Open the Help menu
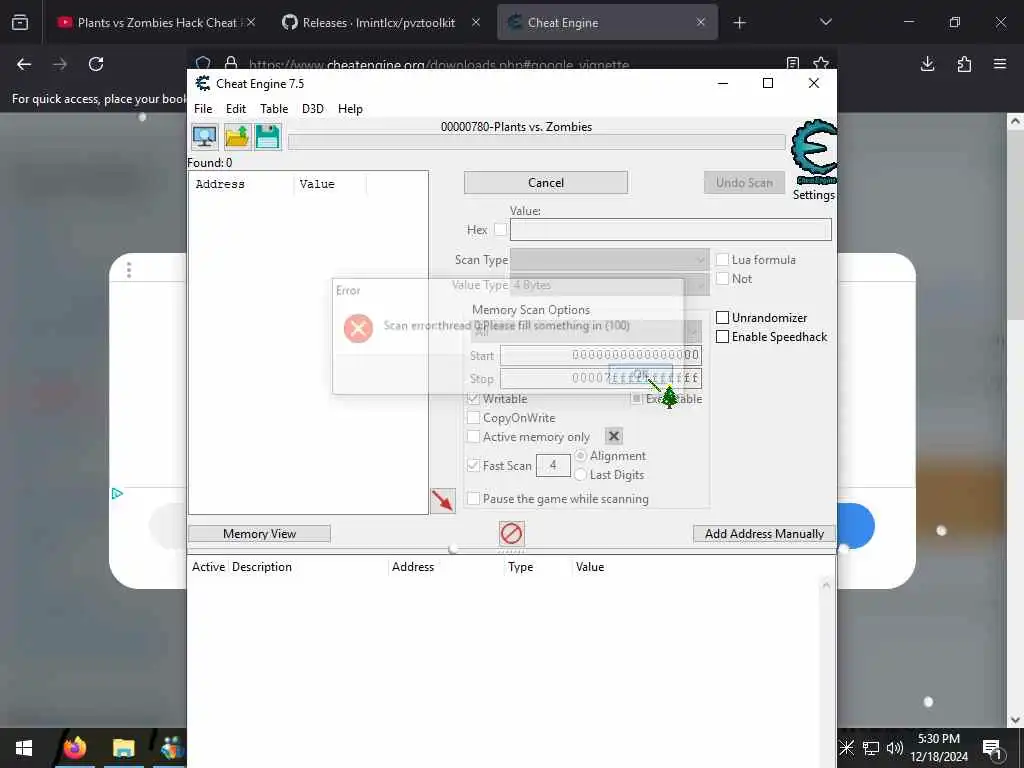 (x=350, y=108)
